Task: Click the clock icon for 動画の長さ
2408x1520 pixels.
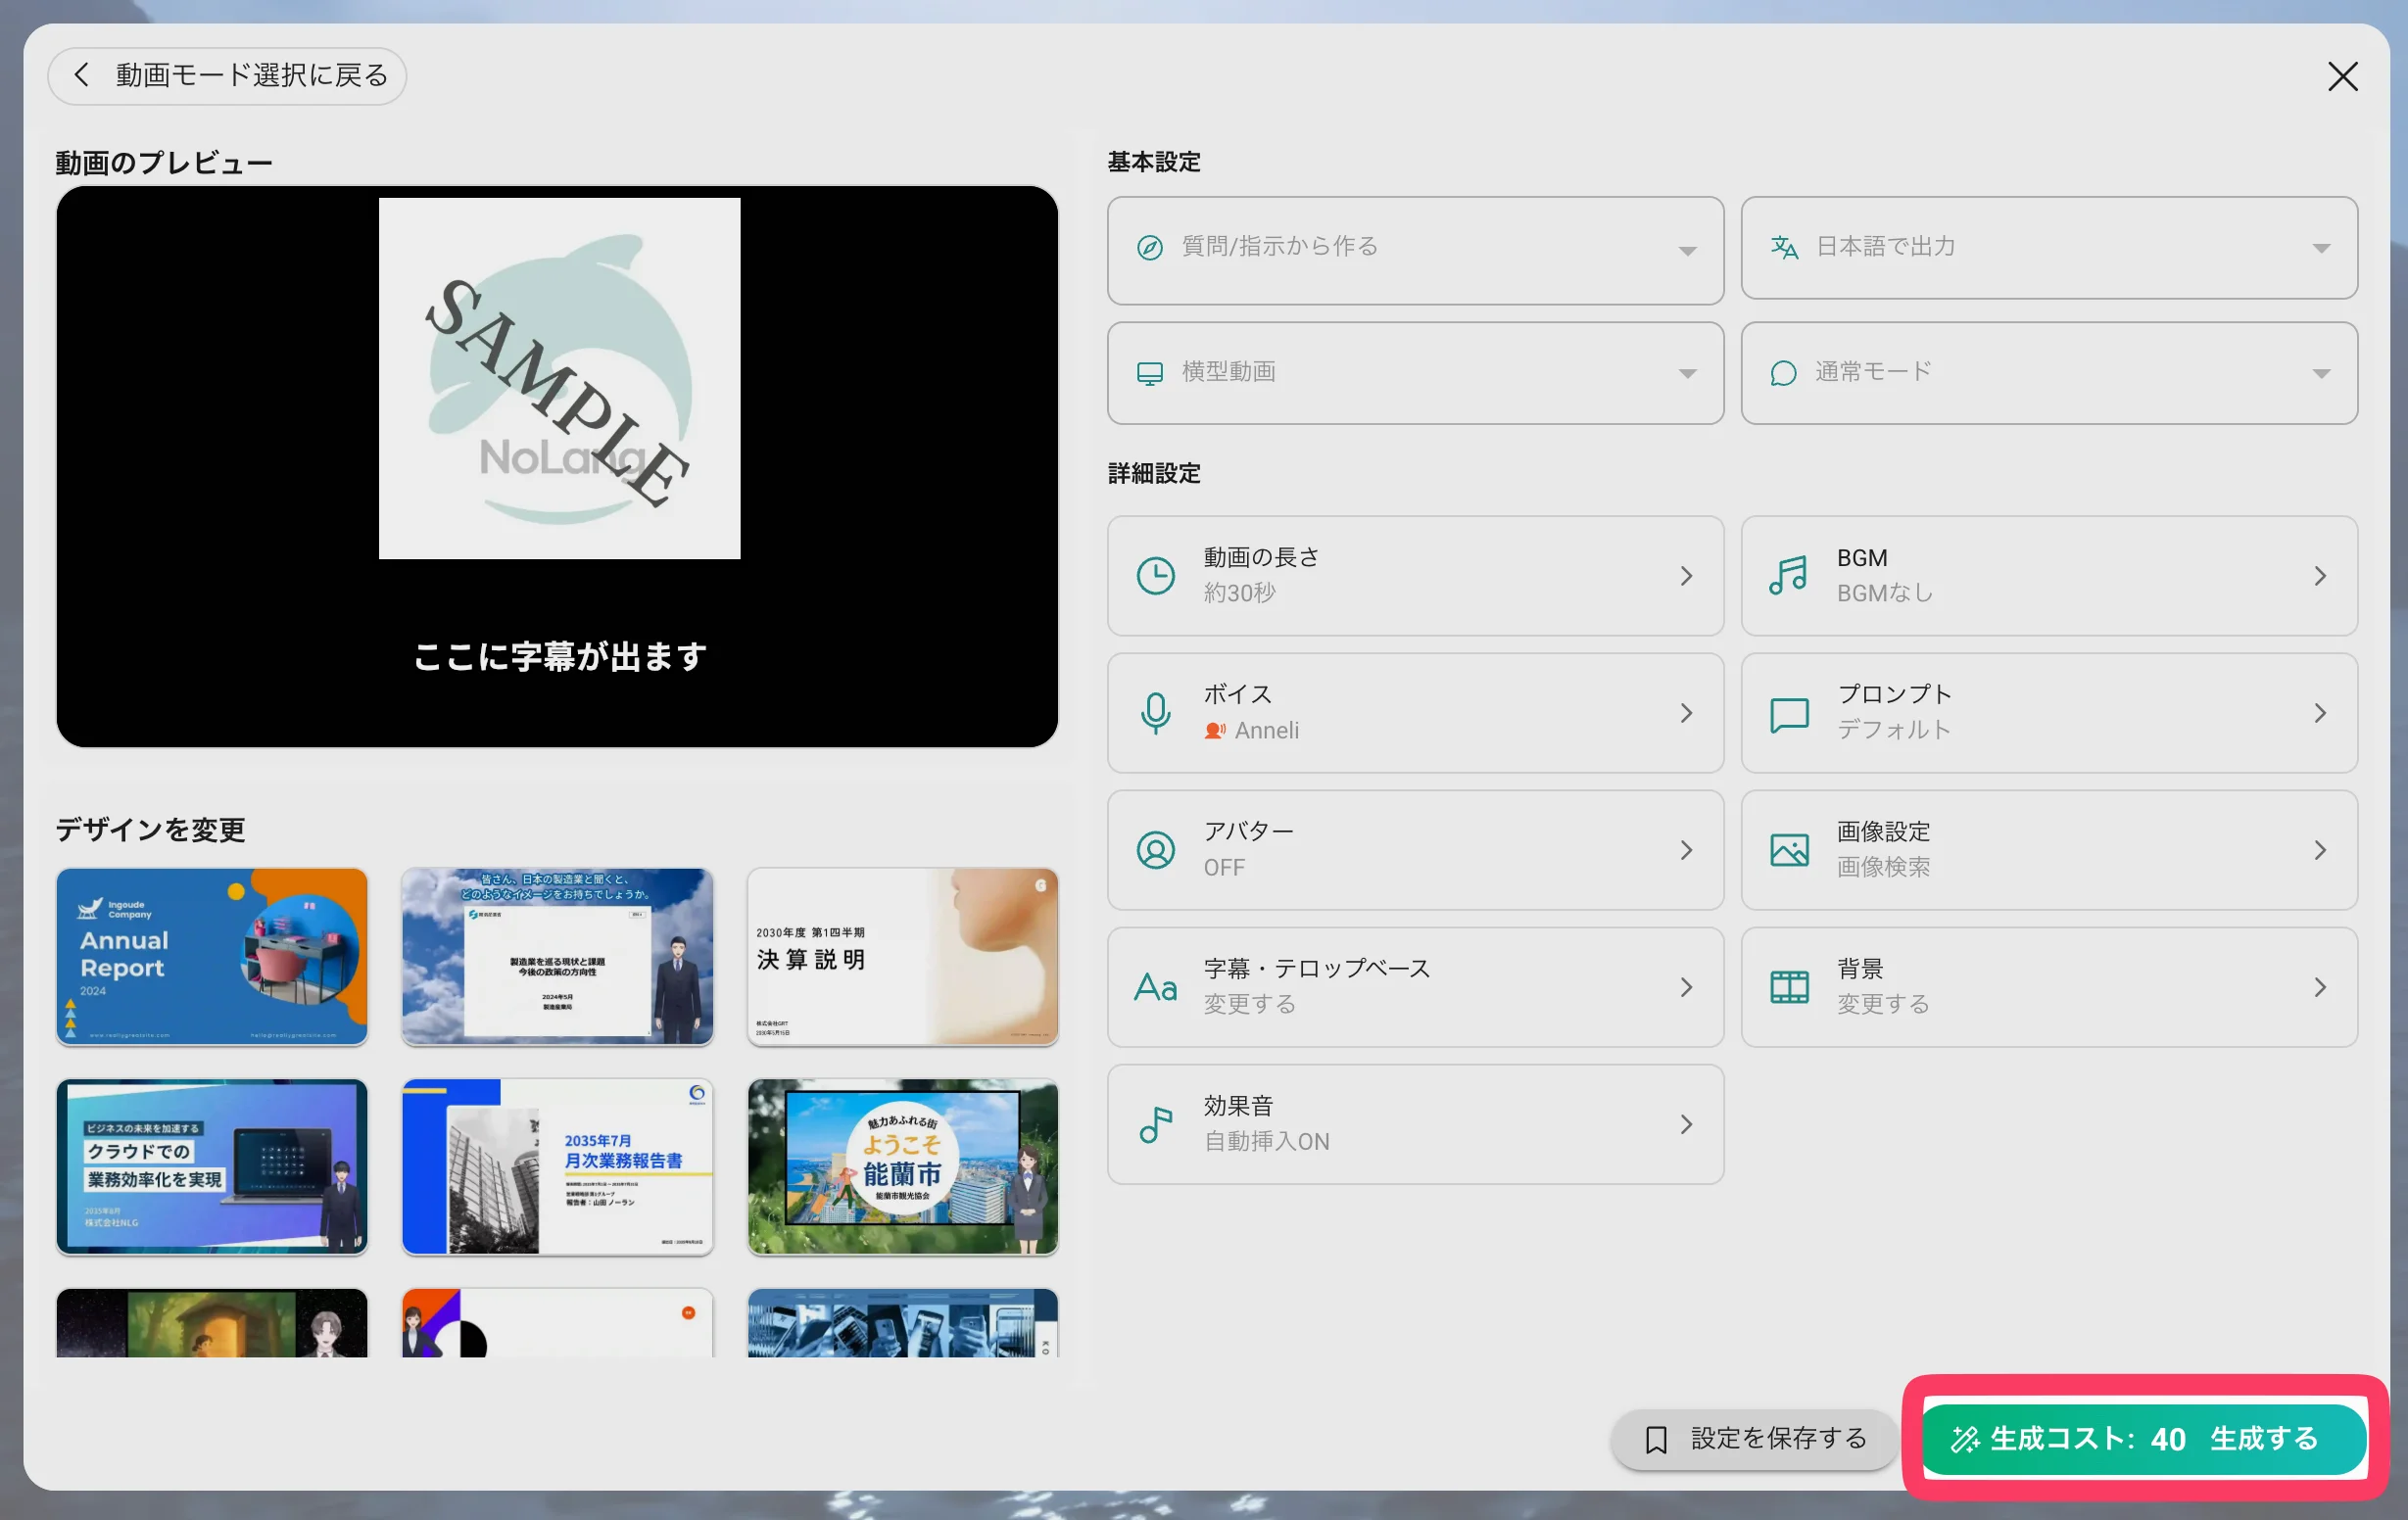Action: [1156, 575]
